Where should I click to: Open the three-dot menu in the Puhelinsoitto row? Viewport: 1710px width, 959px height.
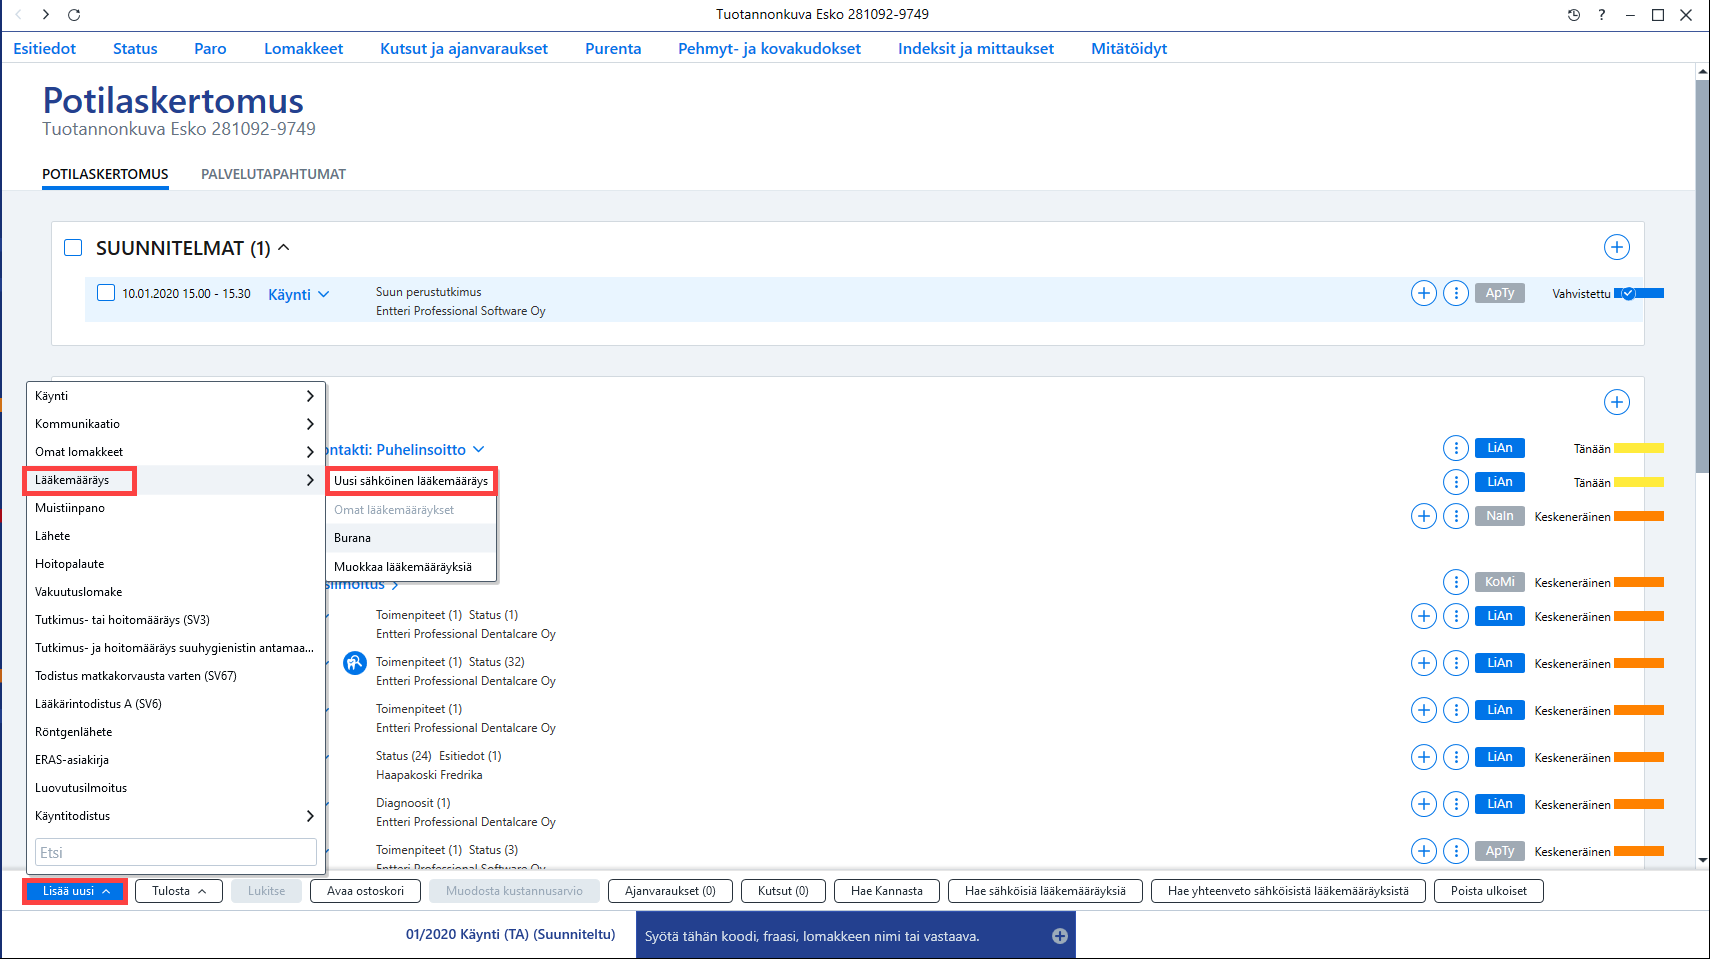[1456, 448]
